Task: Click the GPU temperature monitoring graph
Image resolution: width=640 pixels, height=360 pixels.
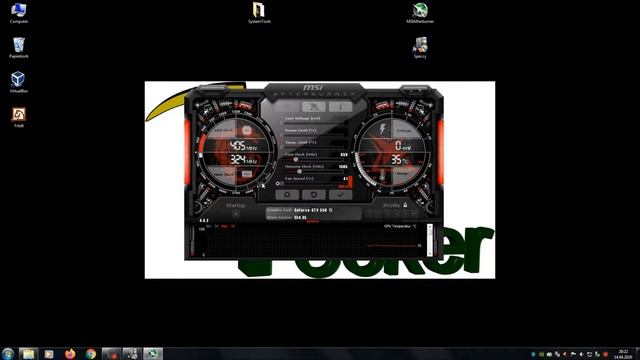Action: 312,242
